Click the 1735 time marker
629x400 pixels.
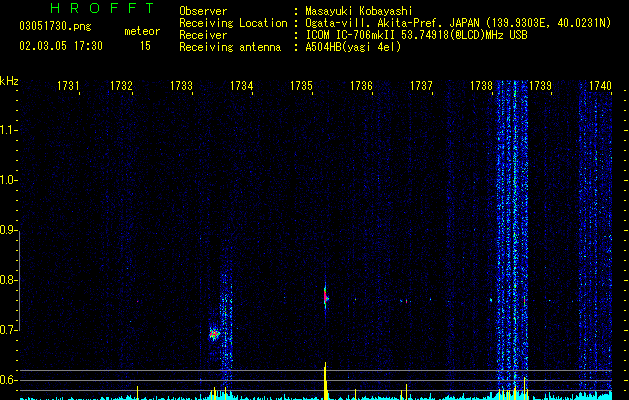click(301, 86)
